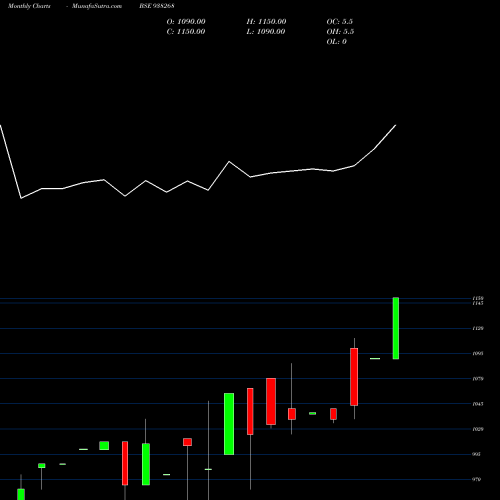Screen dimensions: 500x500
Task: Click the "OC: 5.5" reading
Action: coord(340,22)
